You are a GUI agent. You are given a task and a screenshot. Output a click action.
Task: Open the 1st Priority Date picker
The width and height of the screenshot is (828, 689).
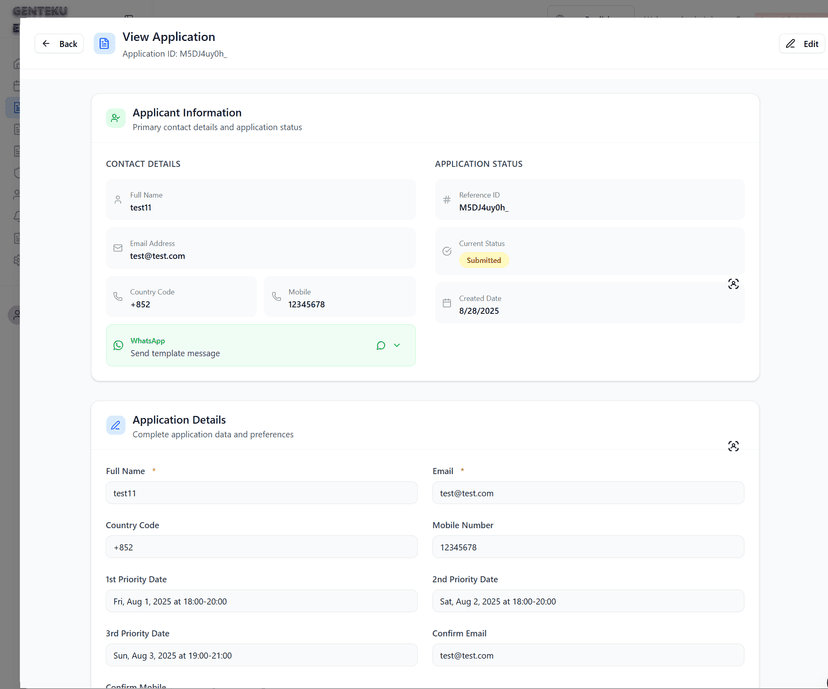point(260,601)
